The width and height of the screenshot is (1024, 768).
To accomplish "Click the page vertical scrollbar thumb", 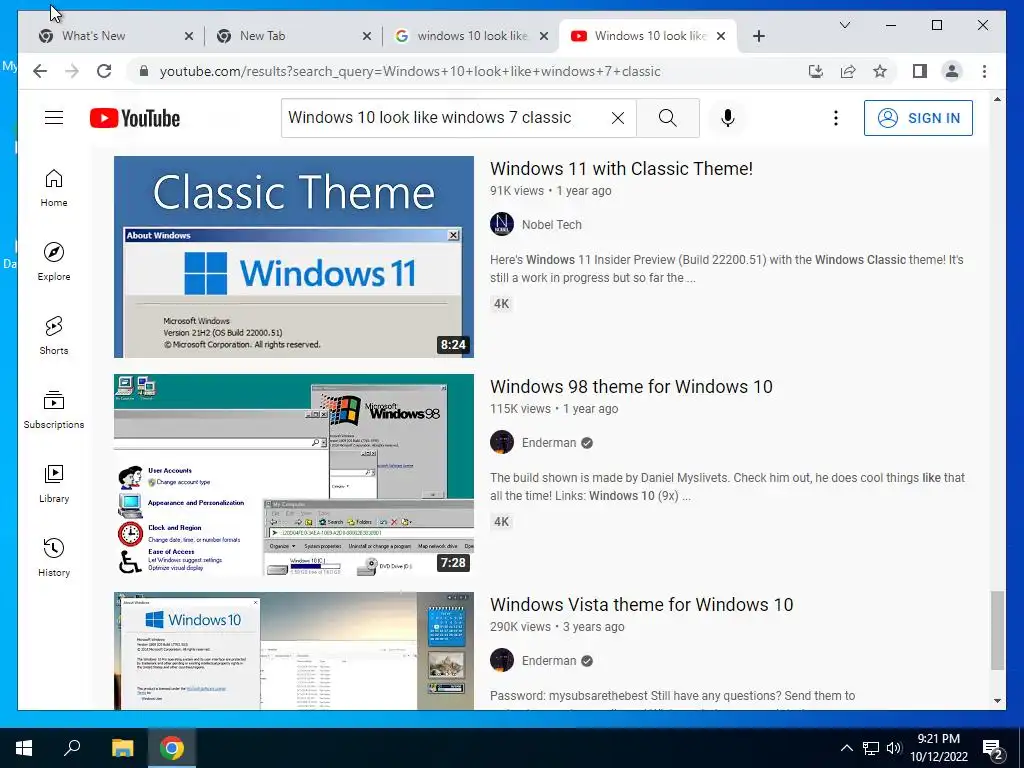I will pyautogui.click(x=997, y=630).
